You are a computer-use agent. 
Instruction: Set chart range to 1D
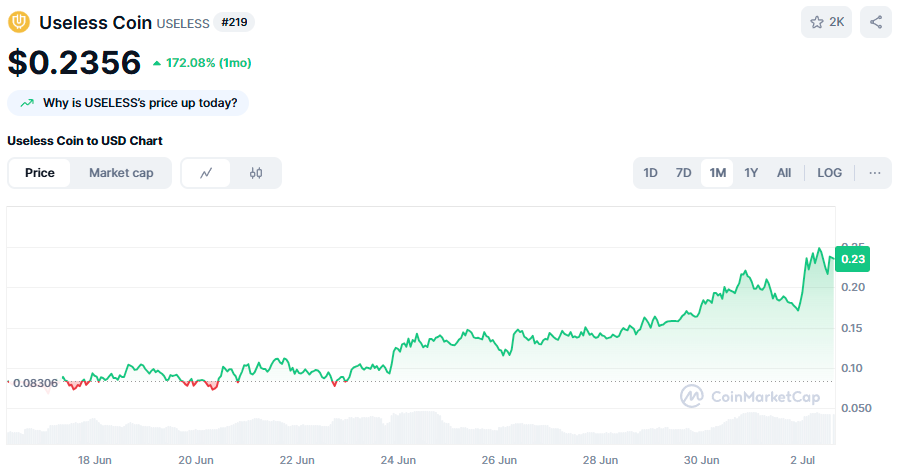(650, 173)
